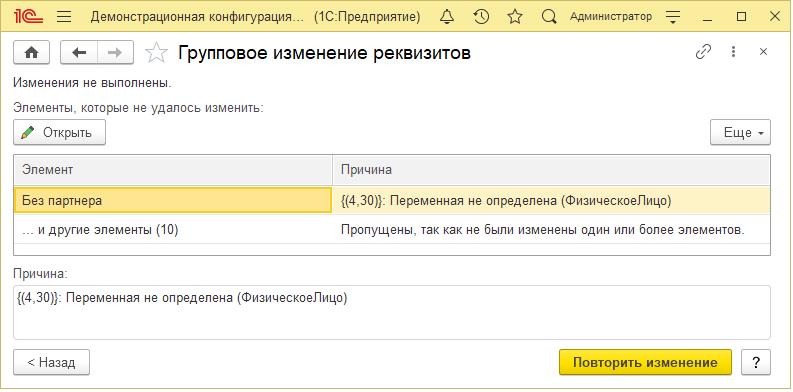Sort by Причина column header
The height and width of the screenshot is (392, 793).
click(551, 170)
